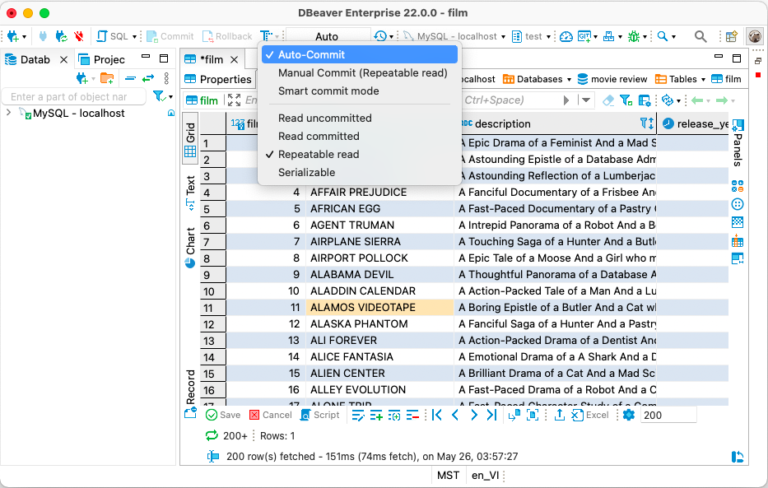This screenshot has width=768, height=488.
Task: Click the film breadcrumb in top right
Action: pos(726,79)
